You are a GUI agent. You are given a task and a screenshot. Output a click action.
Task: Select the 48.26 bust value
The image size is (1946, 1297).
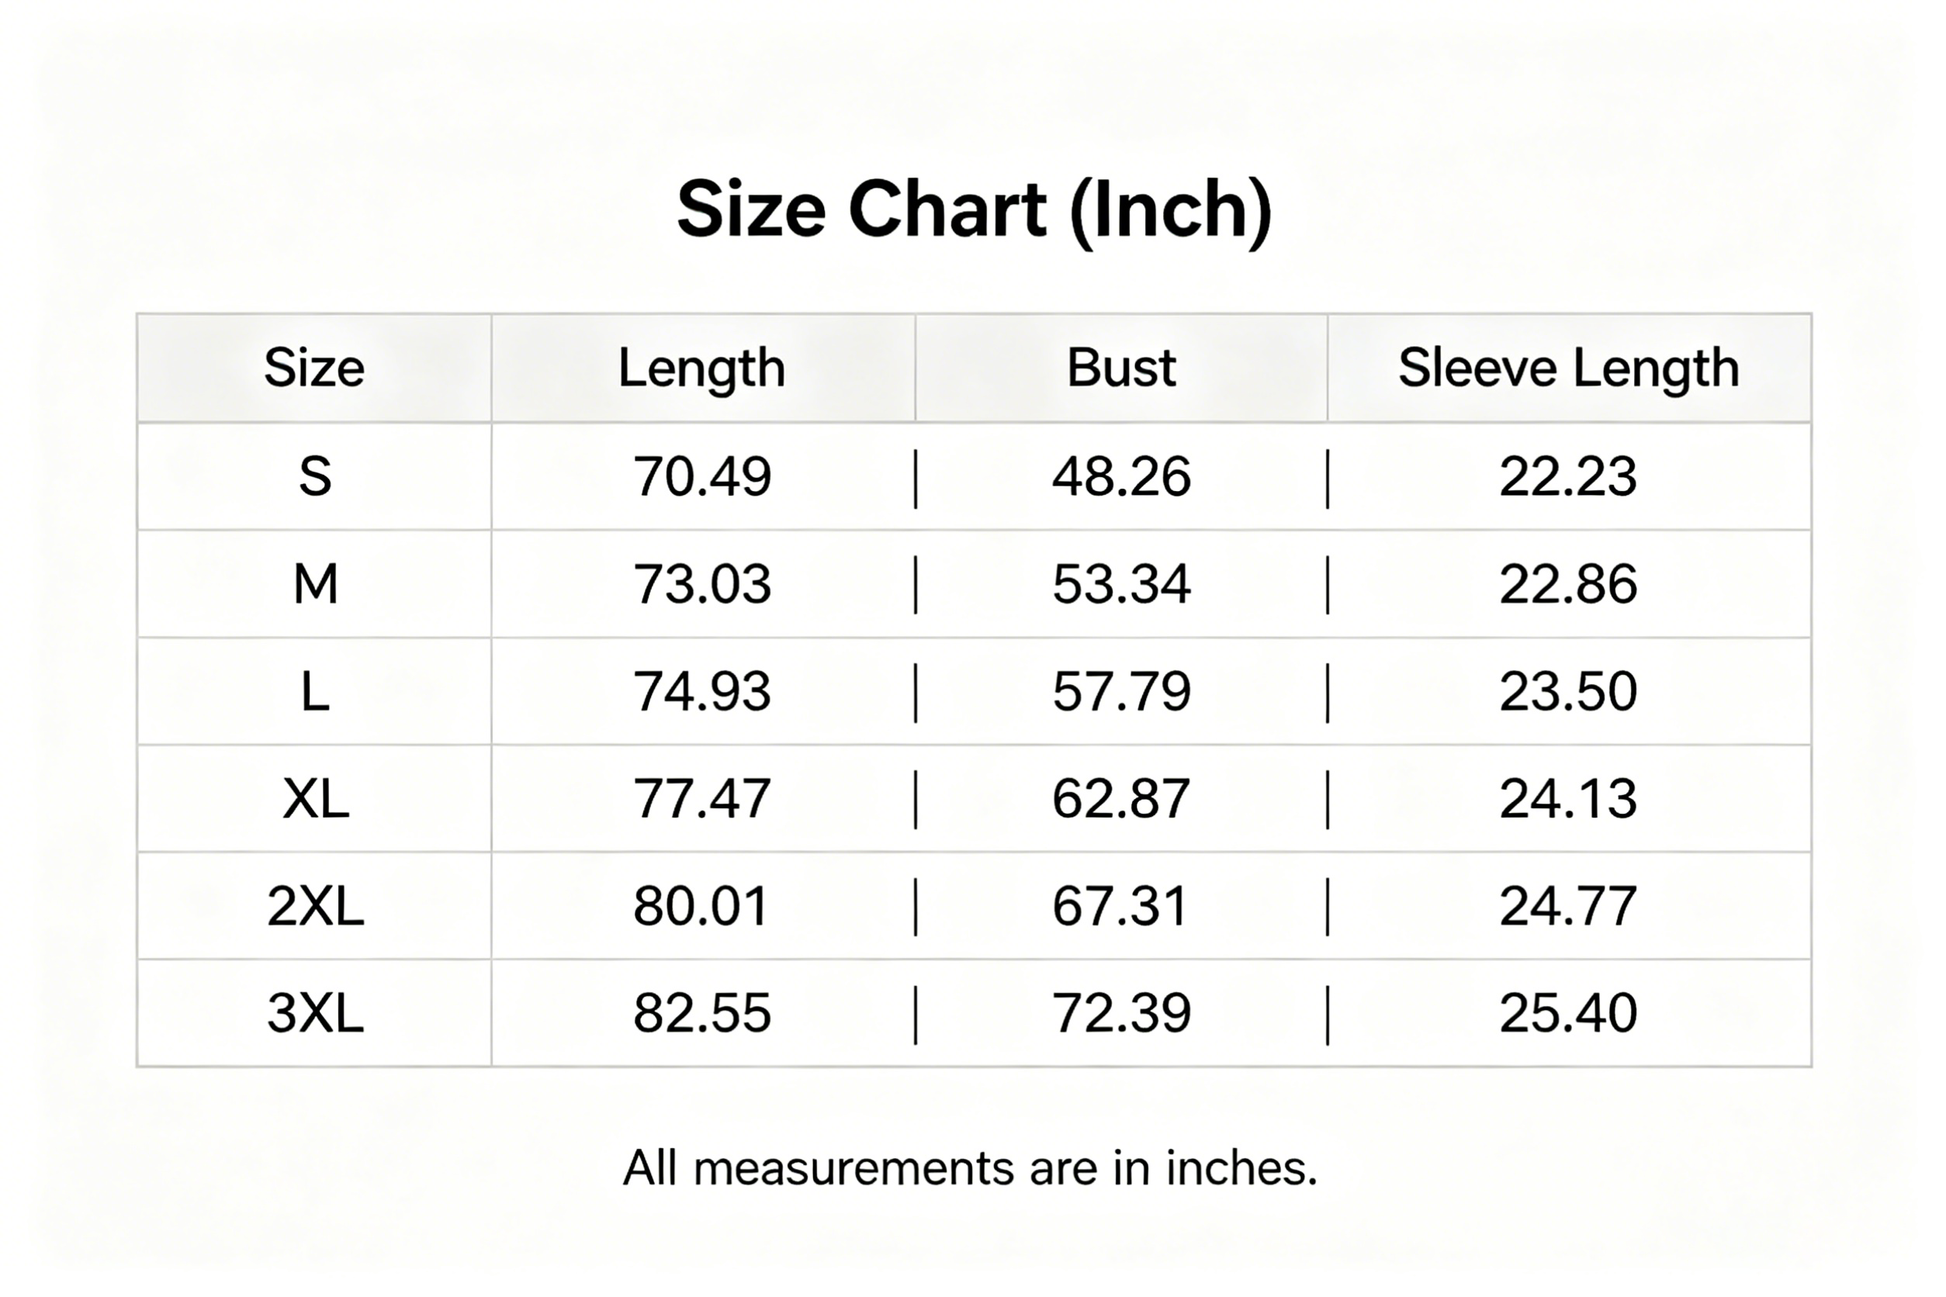pos(1121,476)
